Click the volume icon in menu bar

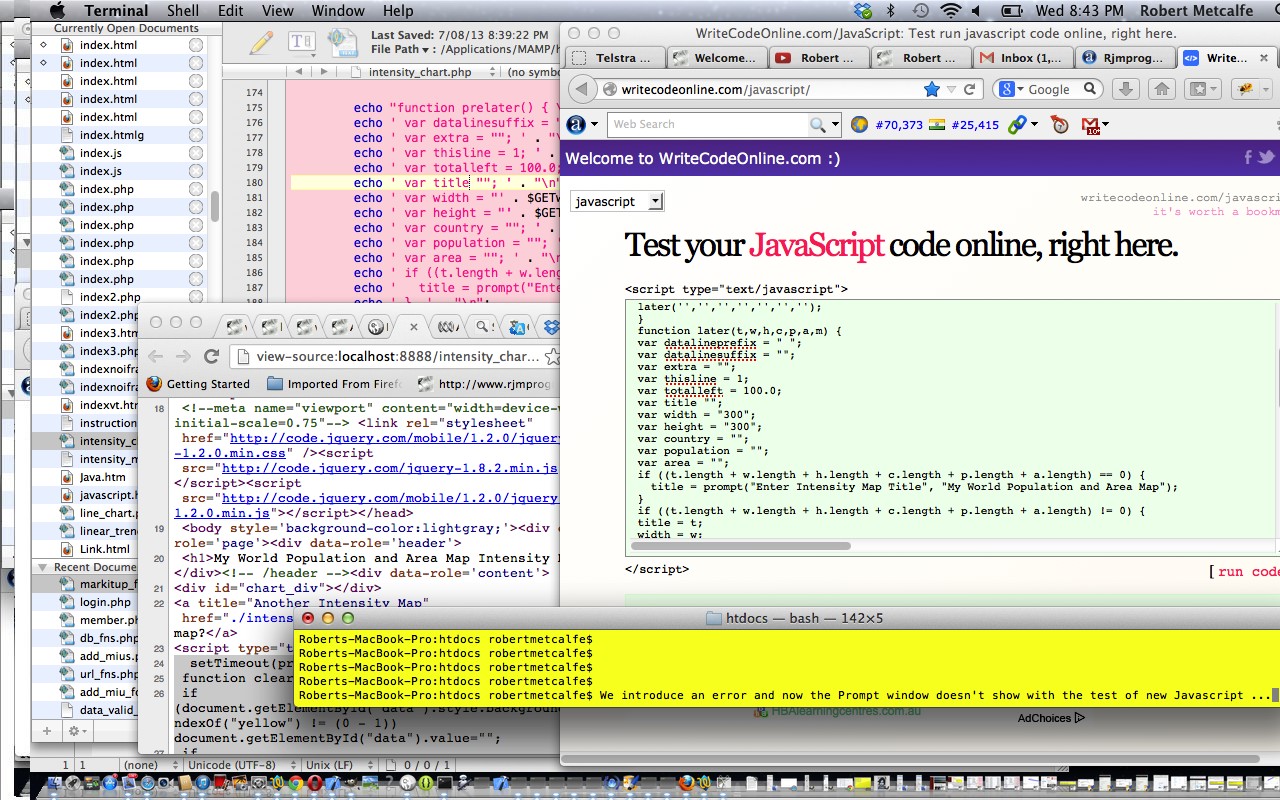coord(978,11)
